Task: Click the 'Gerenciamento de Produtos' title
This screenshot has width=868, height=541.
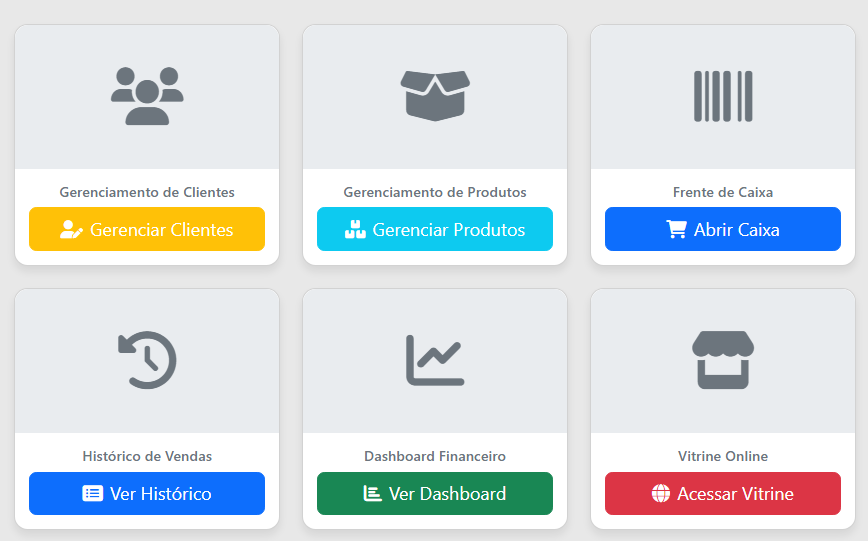Action: click(x=435, y=192)
